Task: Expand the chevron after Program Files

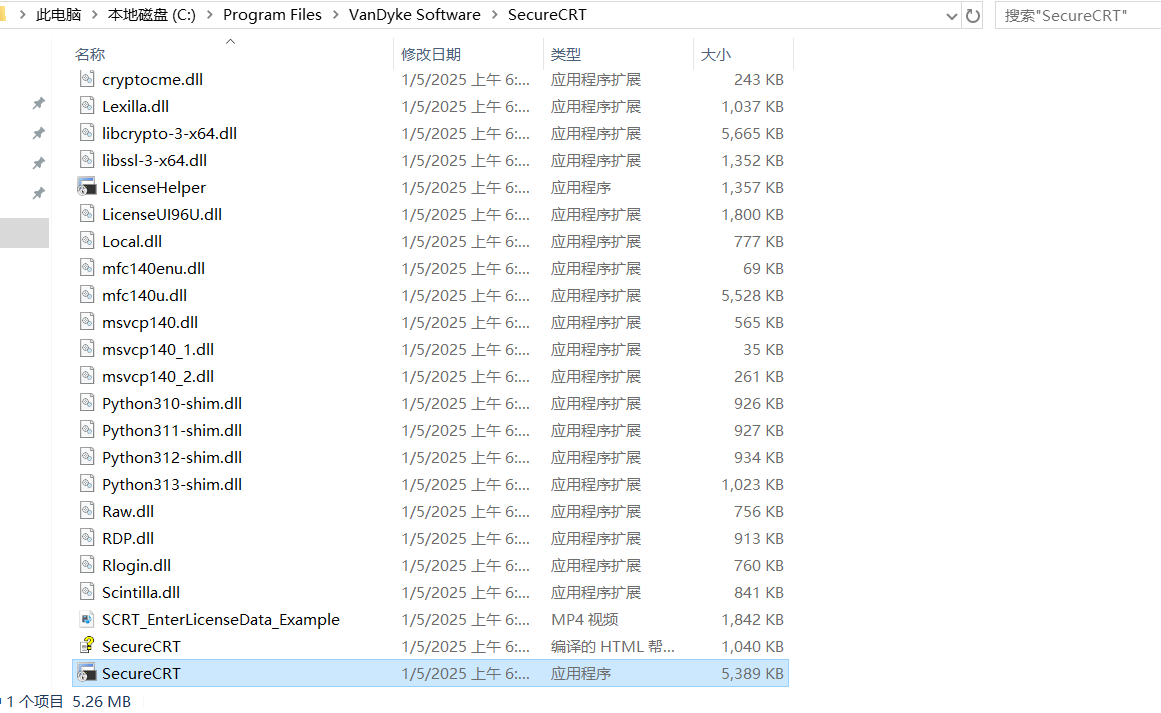Action: 335,15
